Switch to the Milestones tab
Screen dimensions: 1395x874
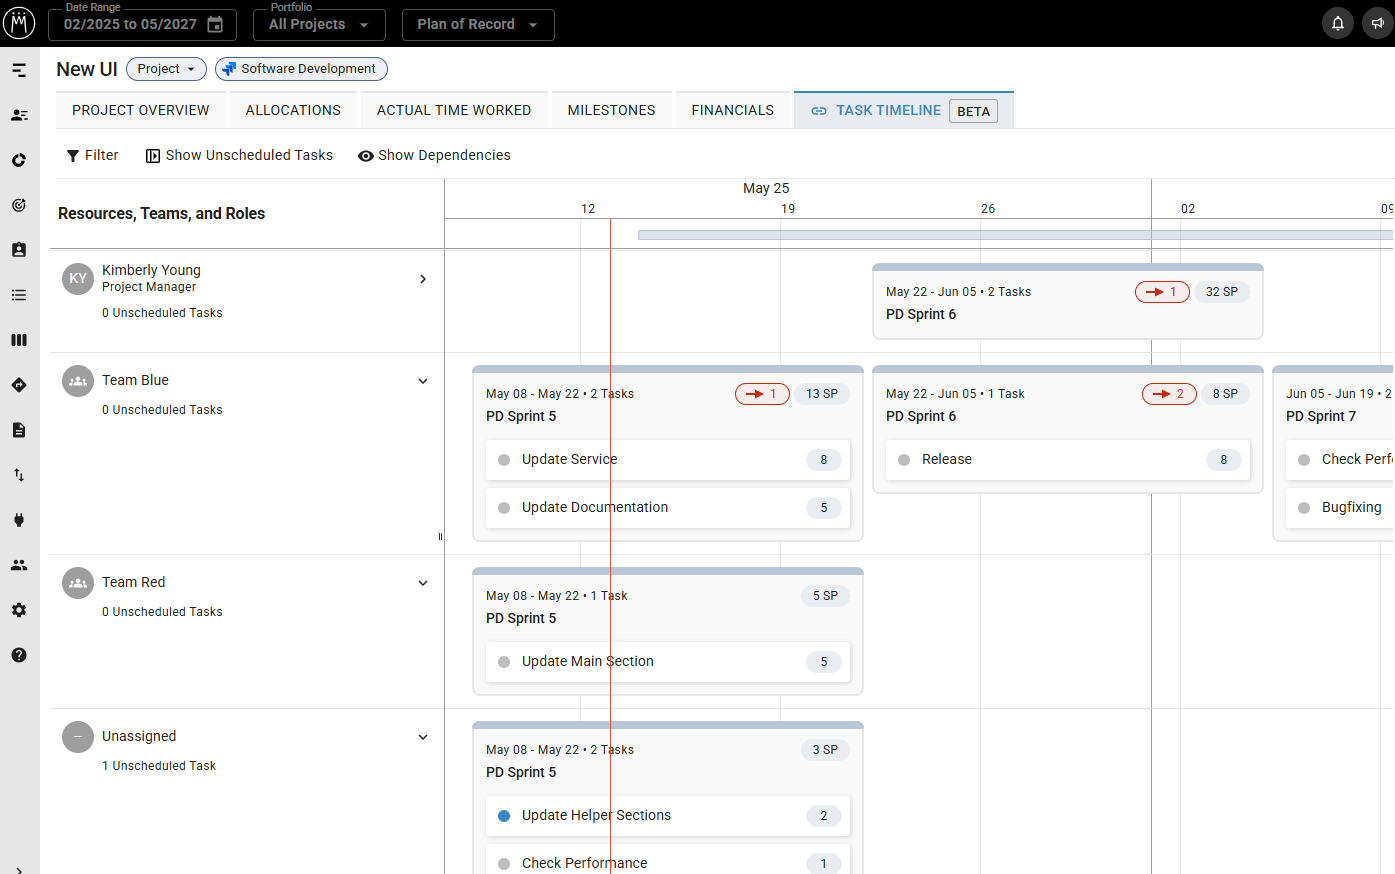pos(612,110)
